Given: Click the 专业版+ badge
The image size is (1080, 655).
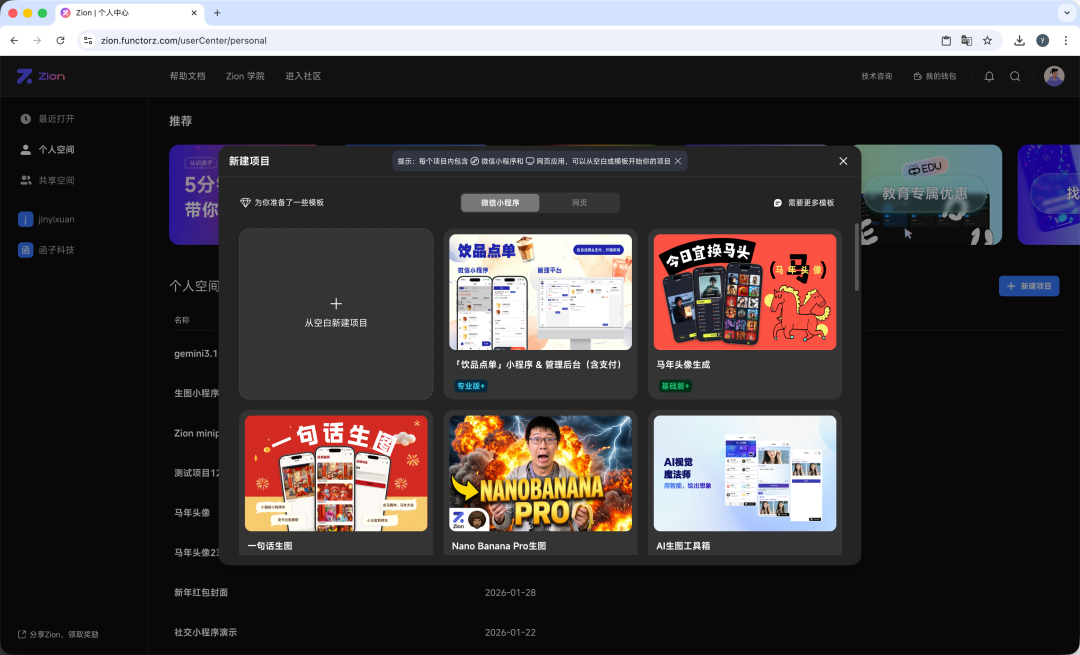Looking at the screenshot, I should pyautogui.click(x=471, y=386).
